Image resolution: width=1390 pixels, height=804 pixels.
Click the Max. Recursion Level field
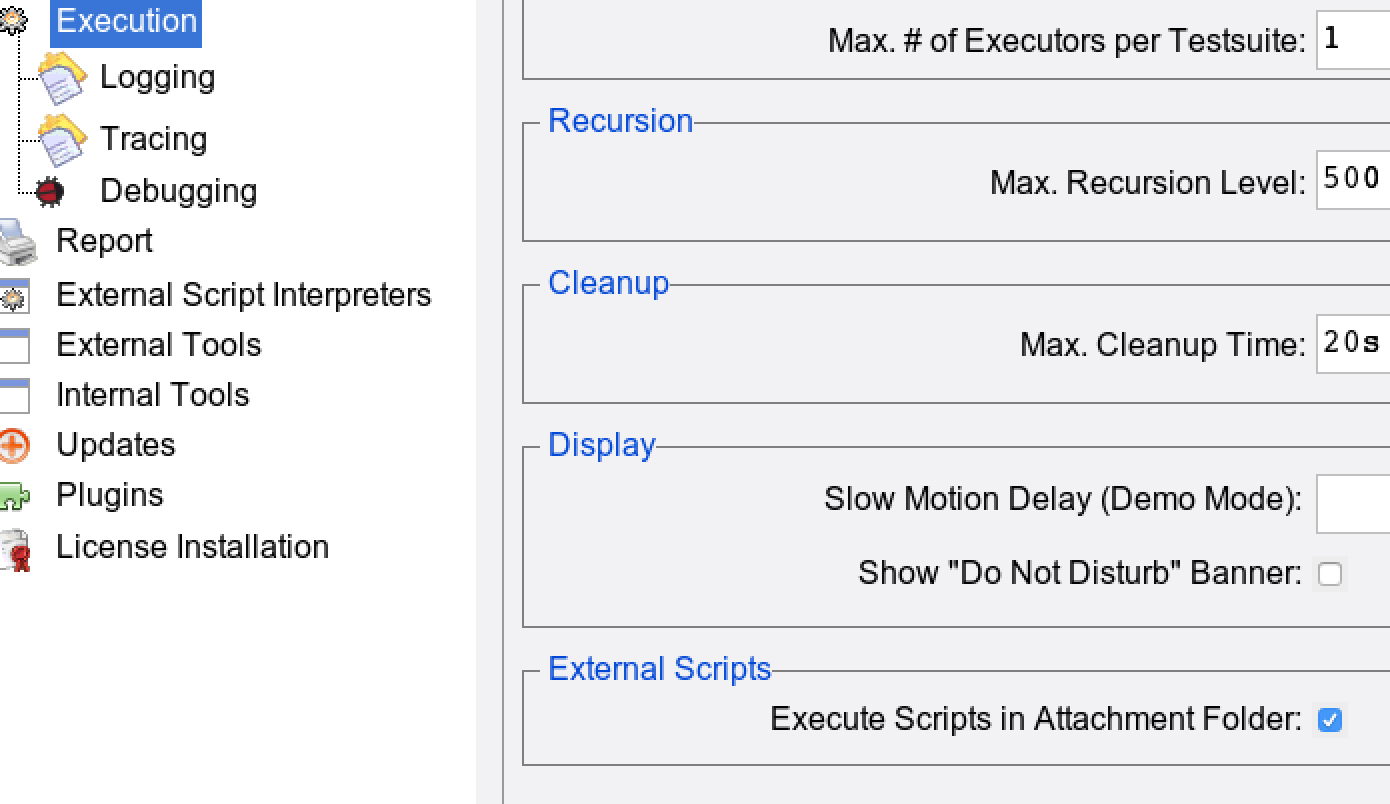1353,181
